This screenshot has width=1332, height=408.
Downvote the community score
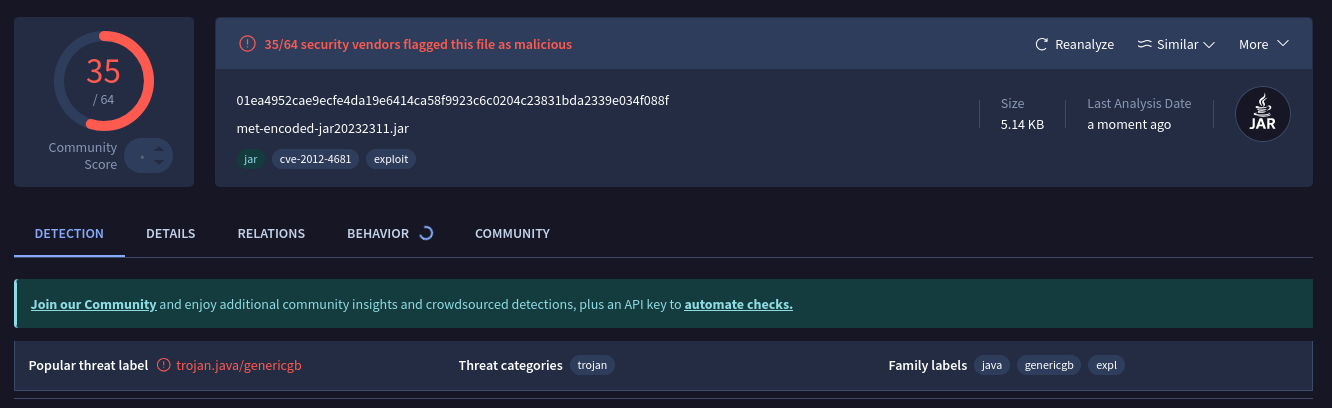pos(158,164)
